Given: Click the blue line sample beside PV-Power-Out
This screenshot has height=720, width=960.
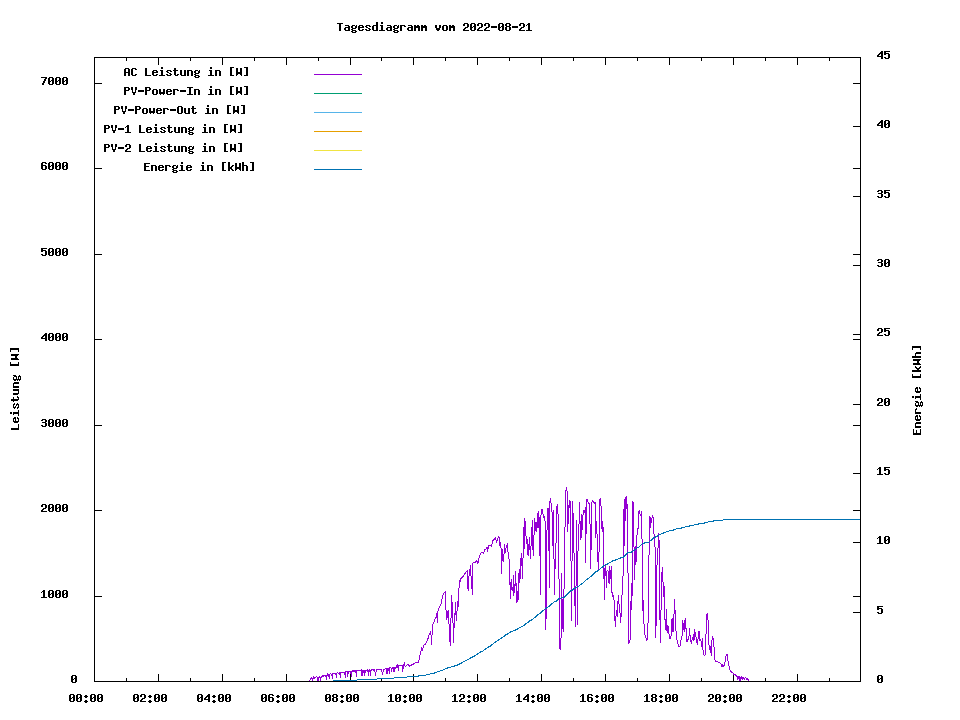Looking at the screenshot, I should pos(337,112).
